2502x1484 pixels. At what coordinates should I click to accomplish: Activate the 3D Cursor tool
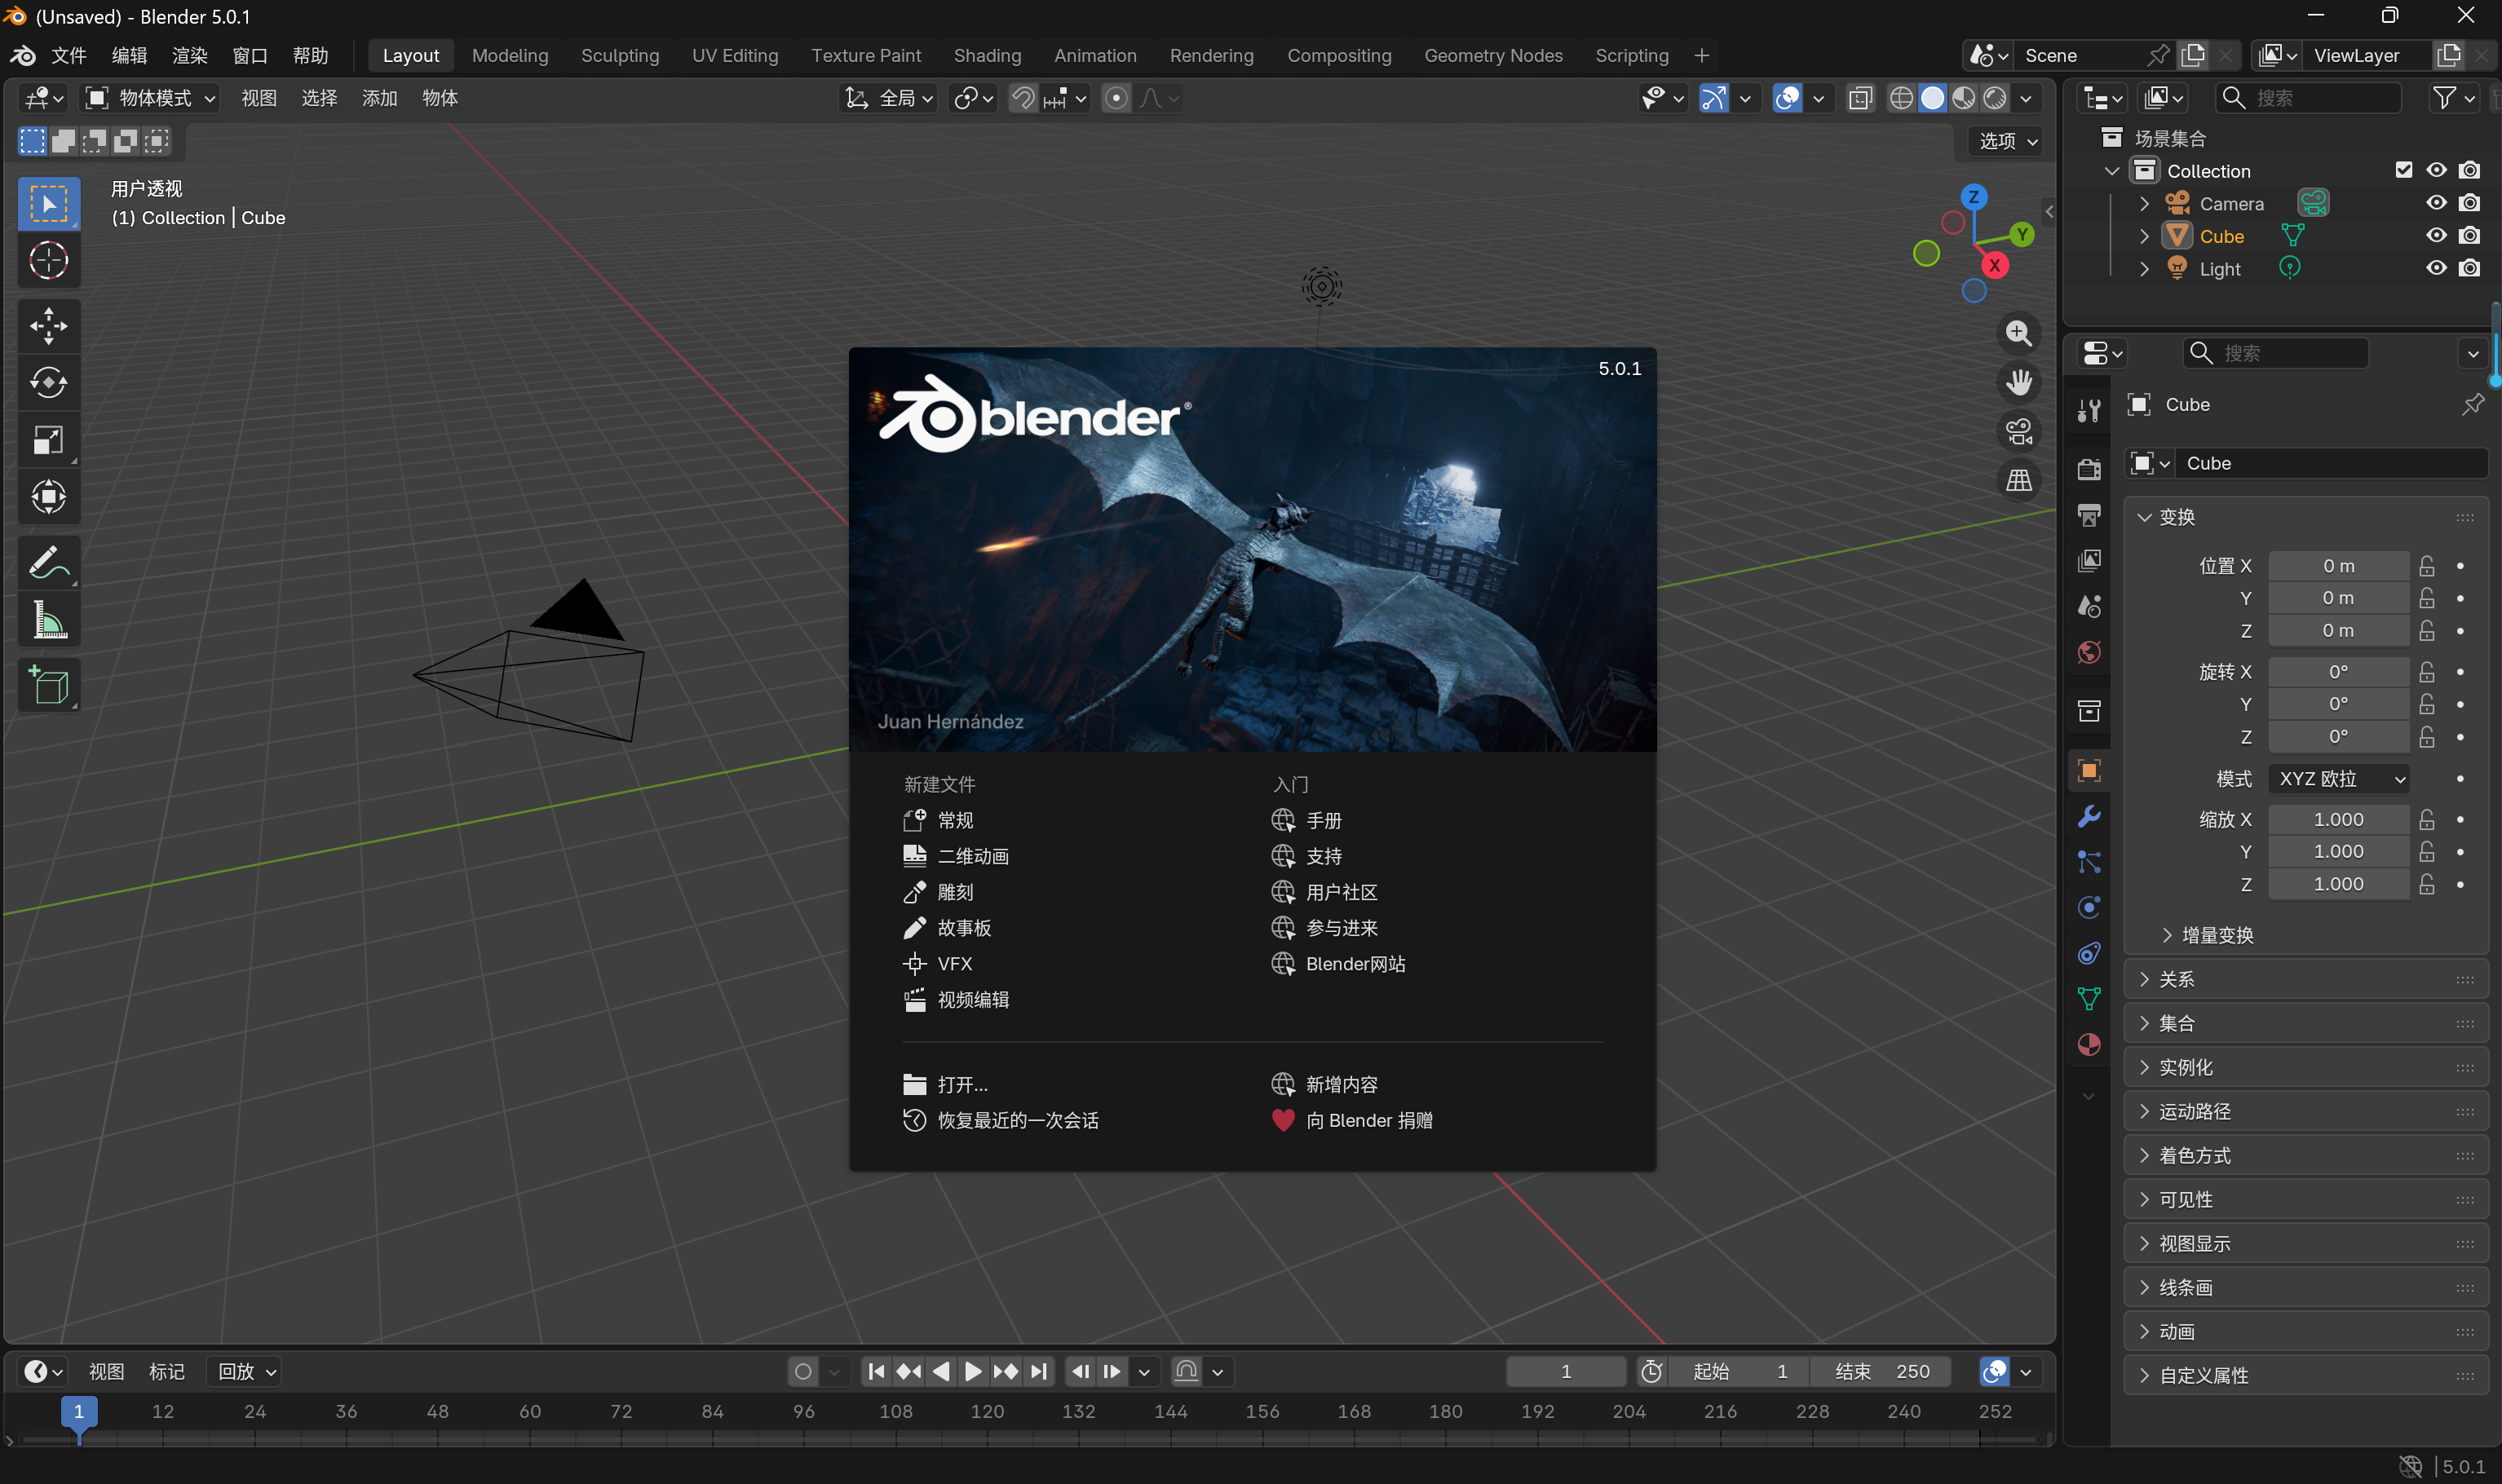point(48,261)
